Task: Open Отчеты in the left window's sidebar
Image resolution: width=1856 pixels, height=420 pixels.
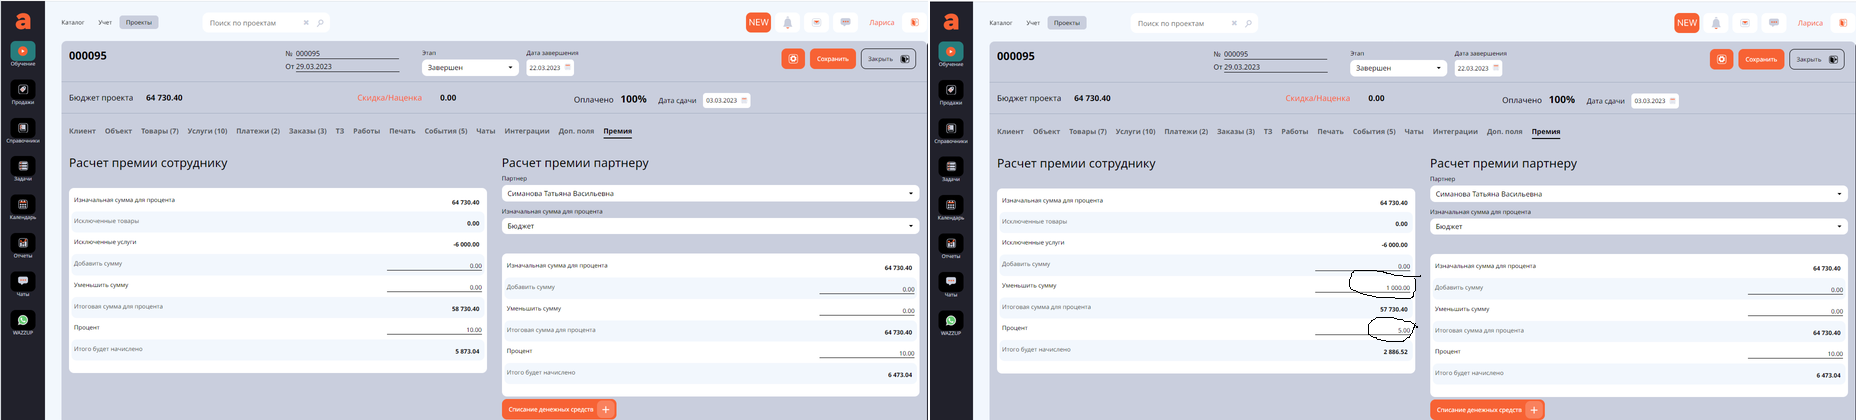Action: pyautogui.click(x=23, y=244)
